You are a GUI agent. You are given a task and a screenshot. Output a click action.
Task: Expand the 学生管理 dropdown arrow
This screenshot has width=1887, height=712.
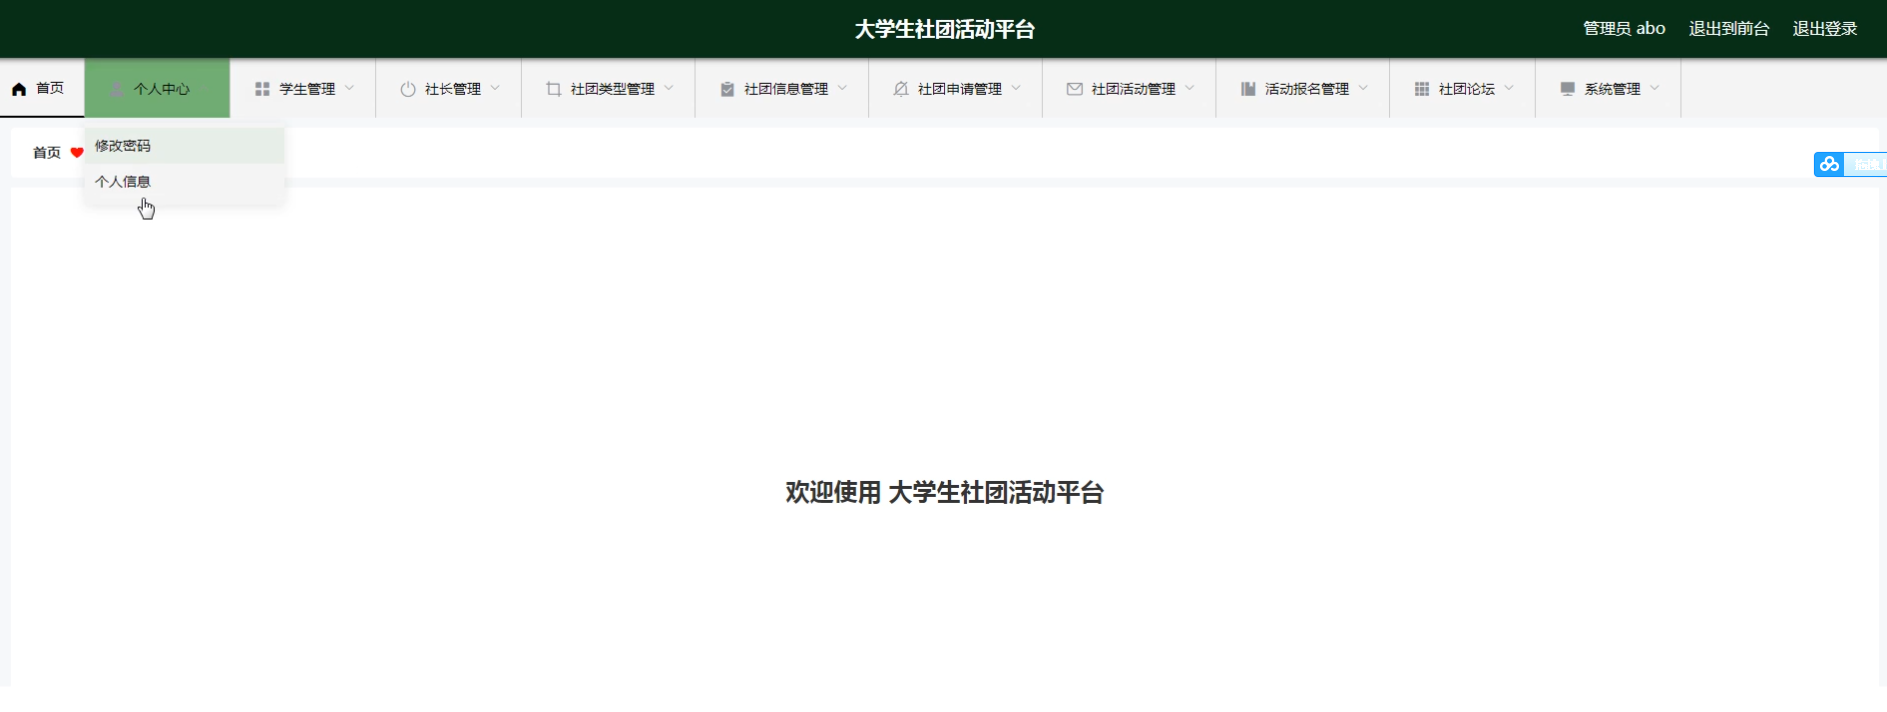[350, 88]
